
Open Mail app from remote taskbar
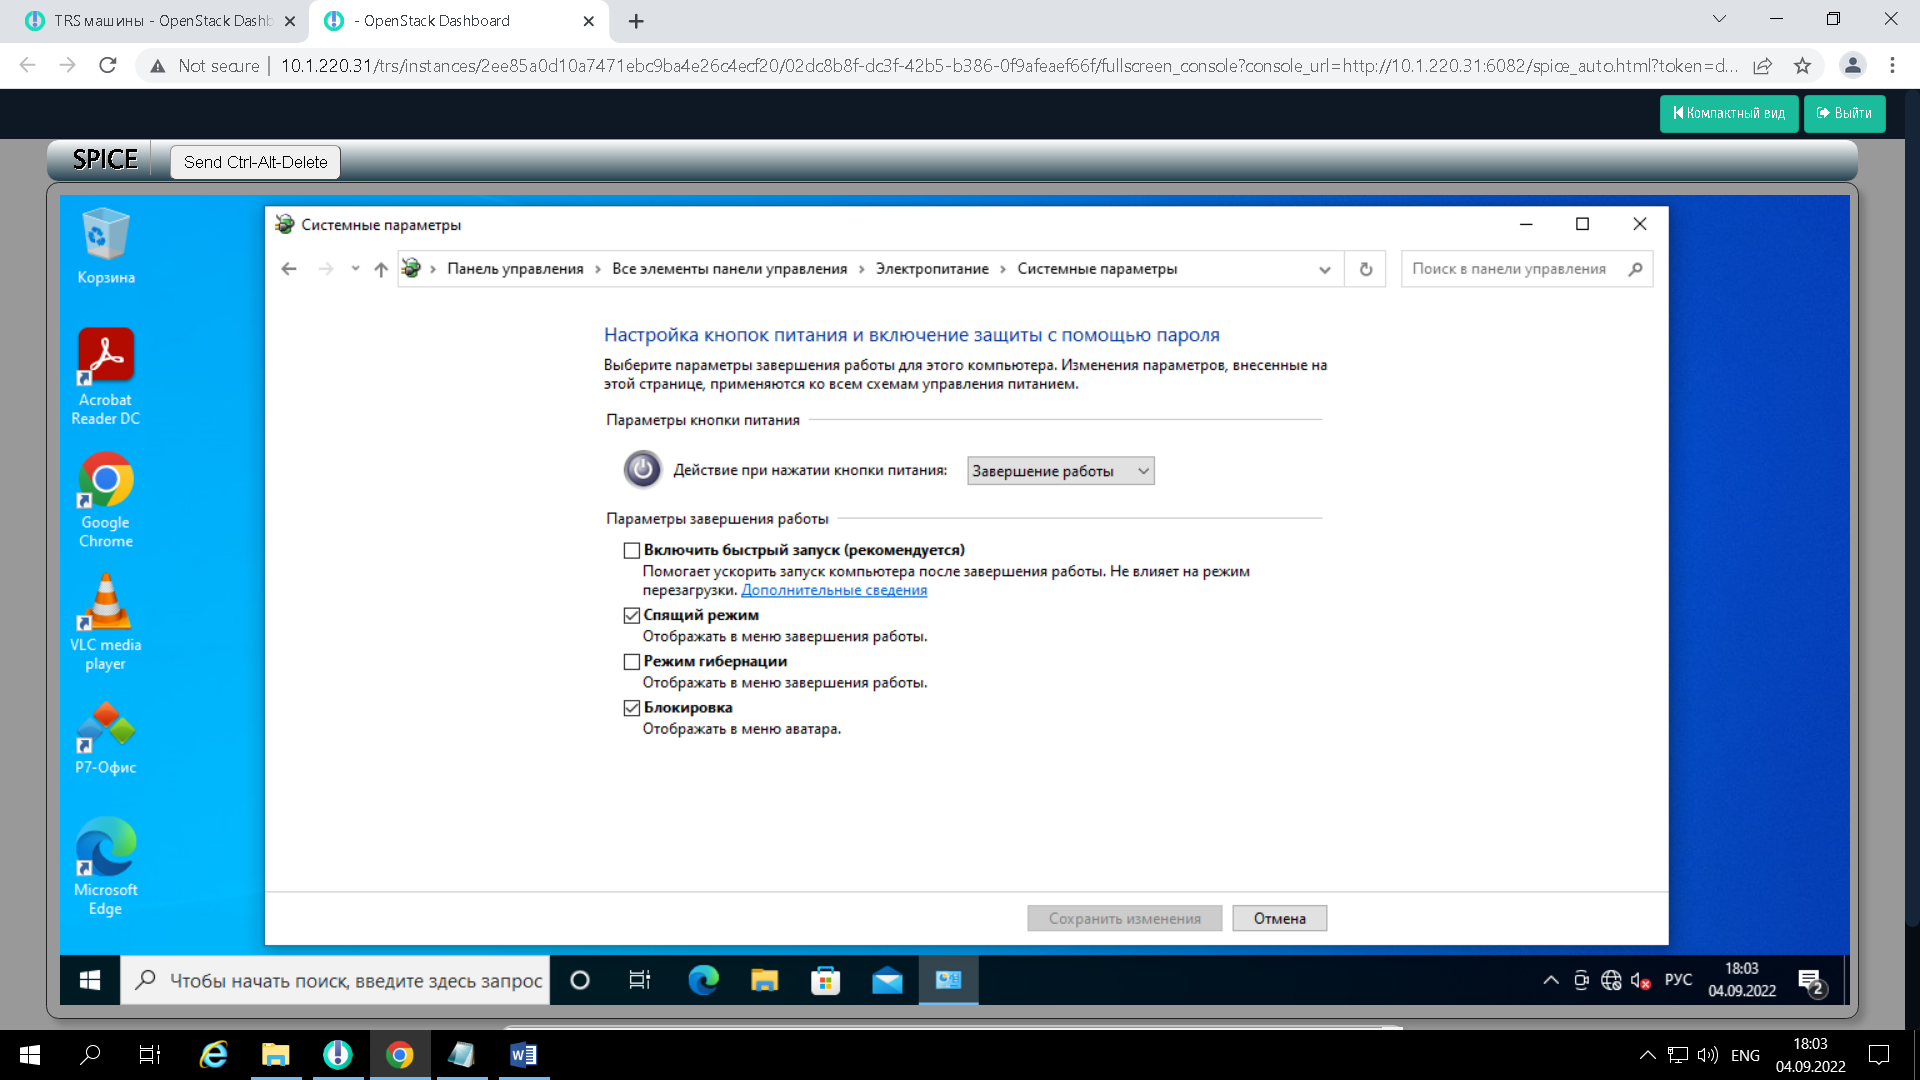(887, 981)
